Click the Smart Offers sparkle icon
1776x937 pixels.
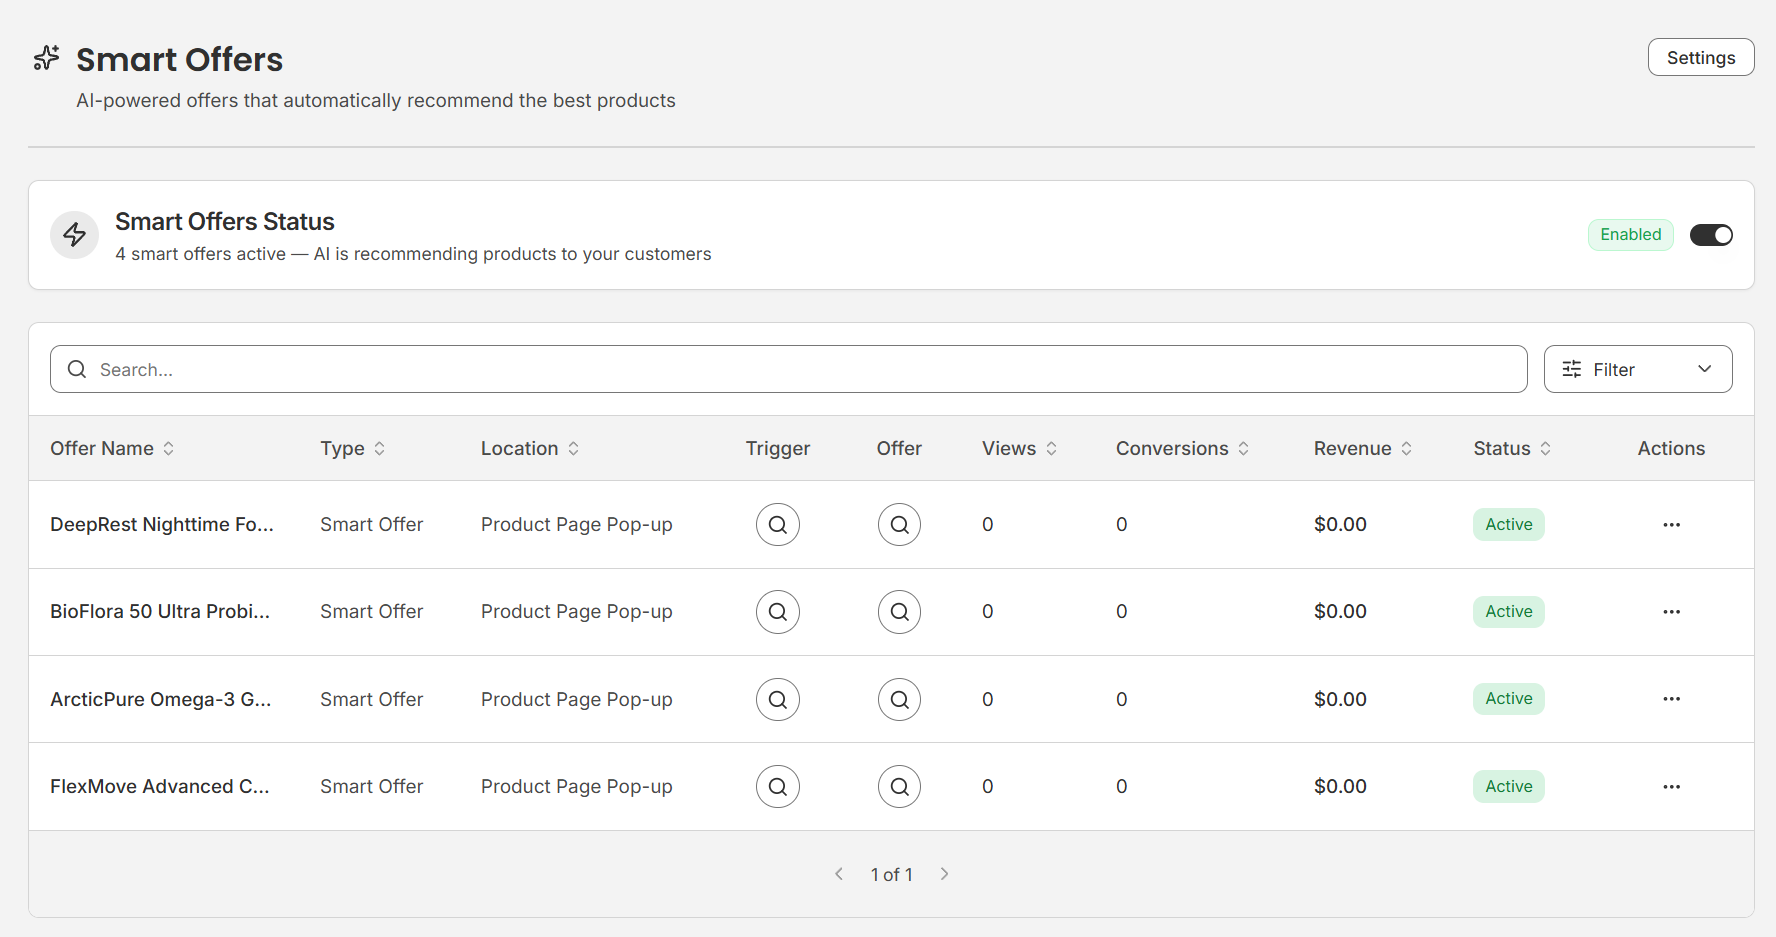(46, 58)
